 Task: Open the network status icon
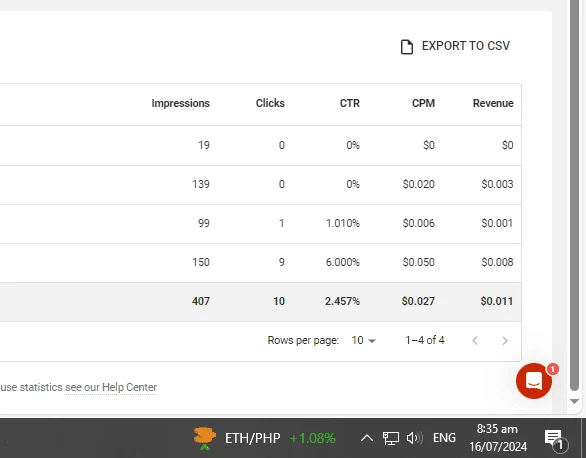click(391, 438)
